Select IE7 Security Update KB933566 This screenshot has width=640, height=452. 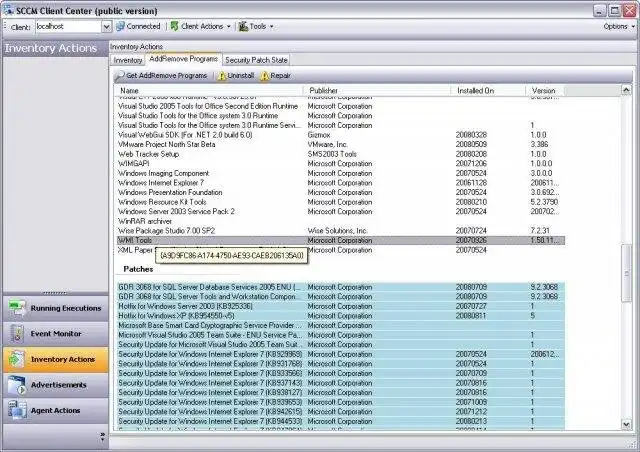pos(341,373)
